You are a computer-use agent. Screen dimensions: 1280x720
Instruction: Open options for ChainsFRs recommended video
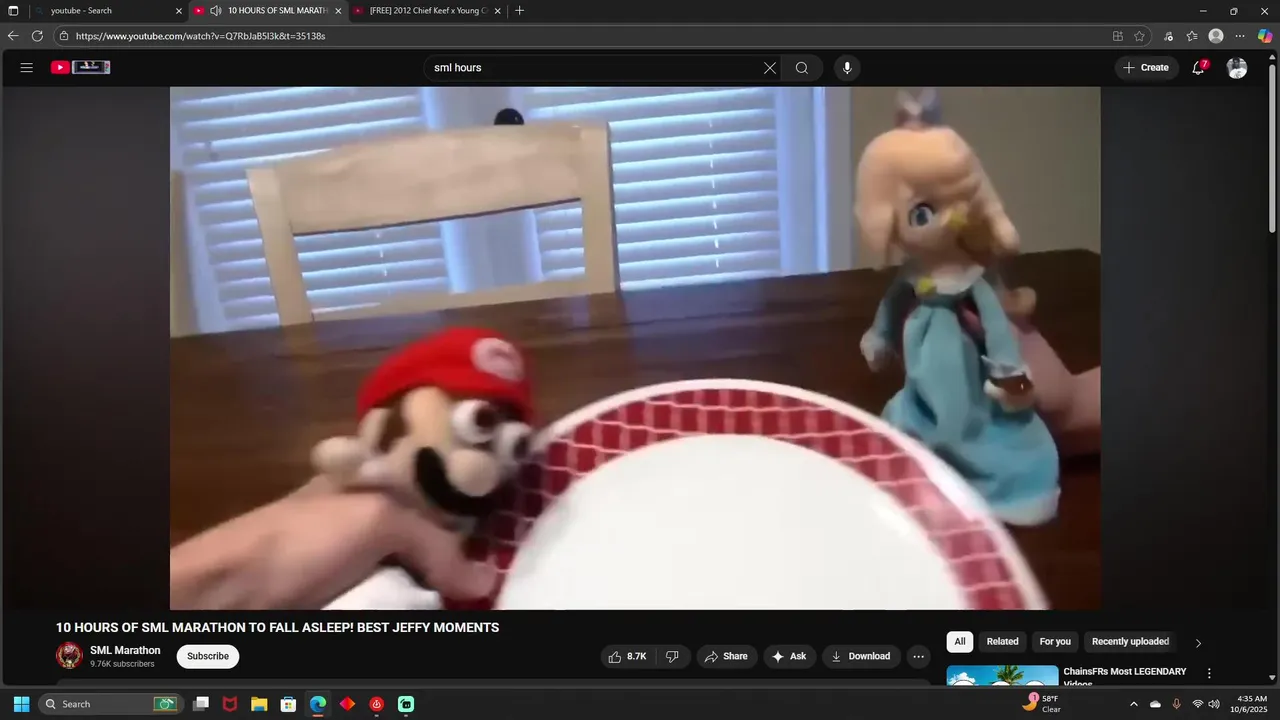1209,674
